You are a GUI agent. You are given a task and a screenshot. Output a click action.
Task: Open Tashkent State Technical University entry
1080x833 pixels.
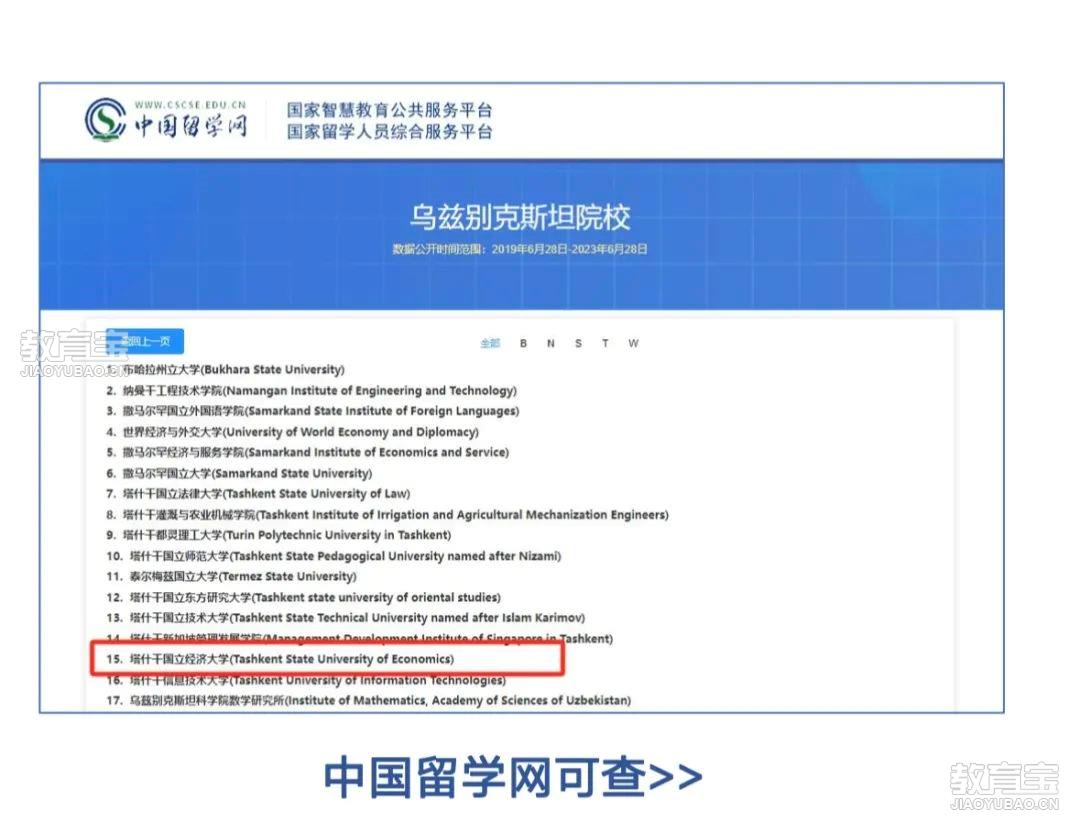point(346,617)
